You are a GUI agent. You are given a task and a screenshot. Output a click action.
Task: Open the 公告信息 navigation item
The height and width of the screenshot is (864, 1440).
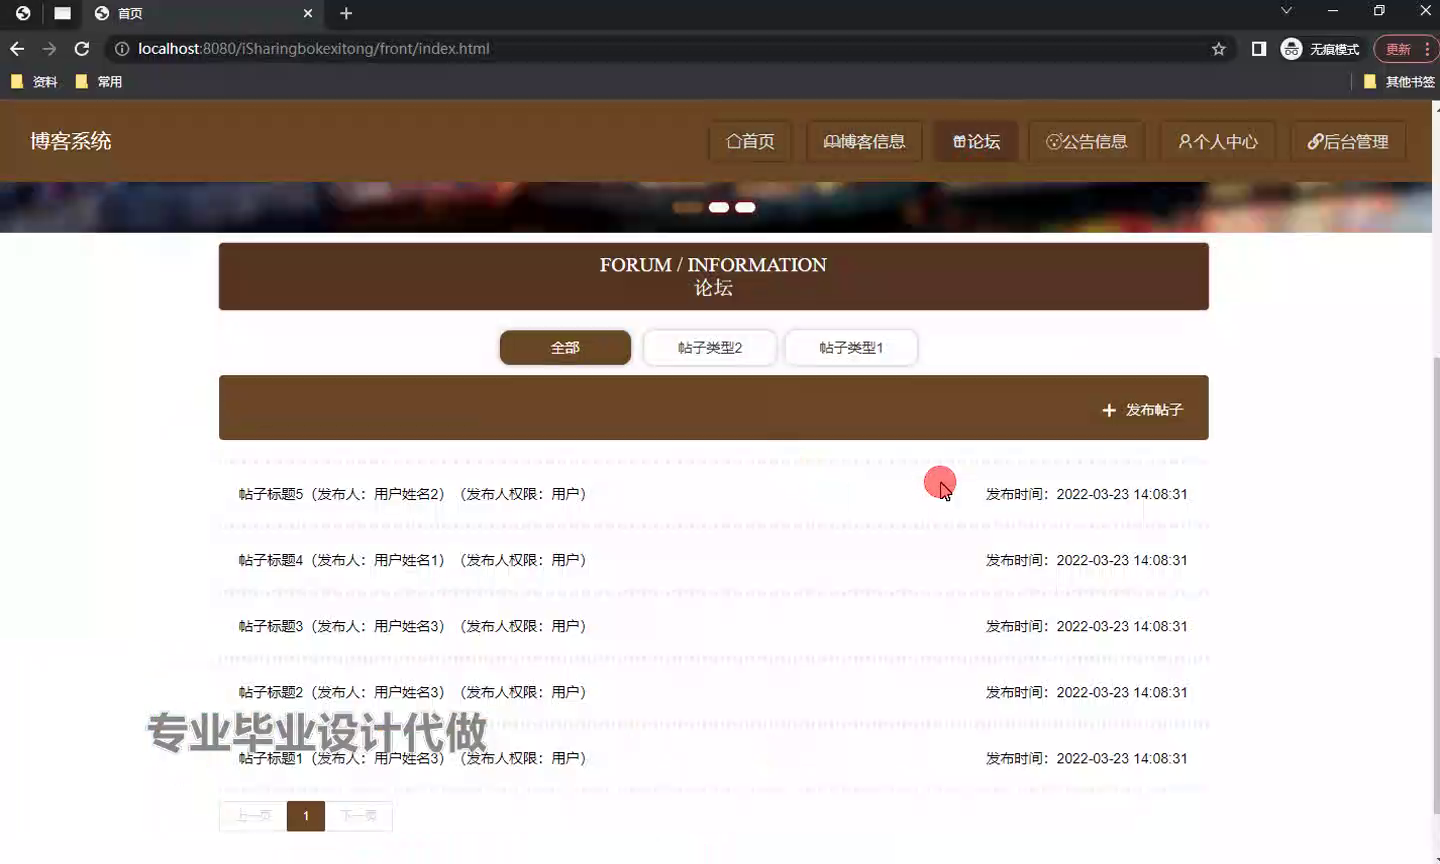[x=1086, y=141]
